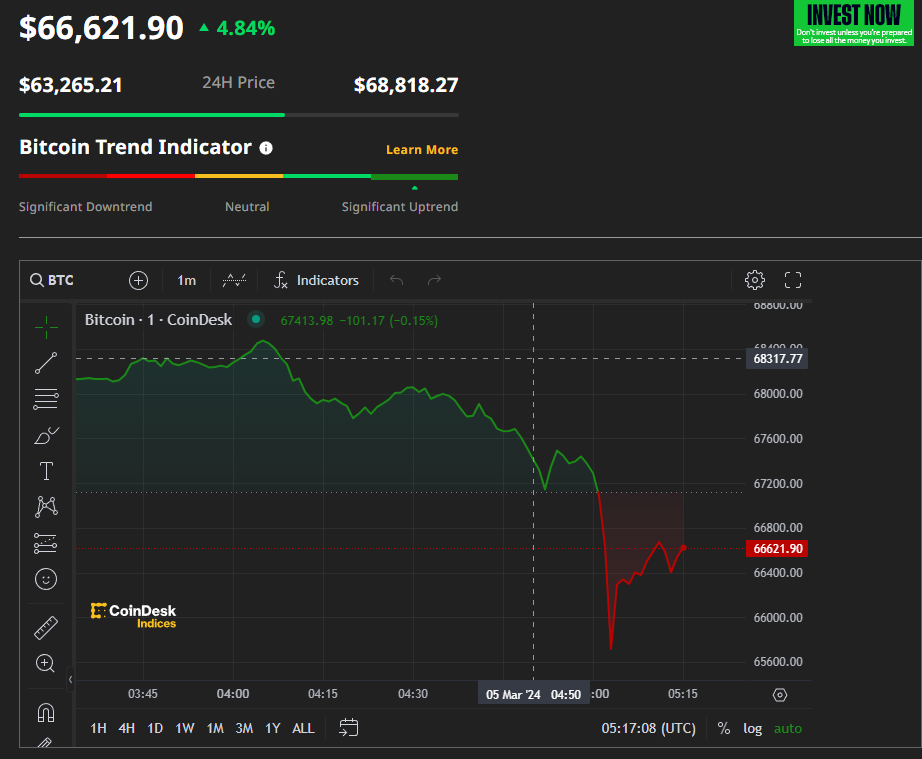
Task: Toggle auto scale for the chart
Action: (x=788, y=728)
